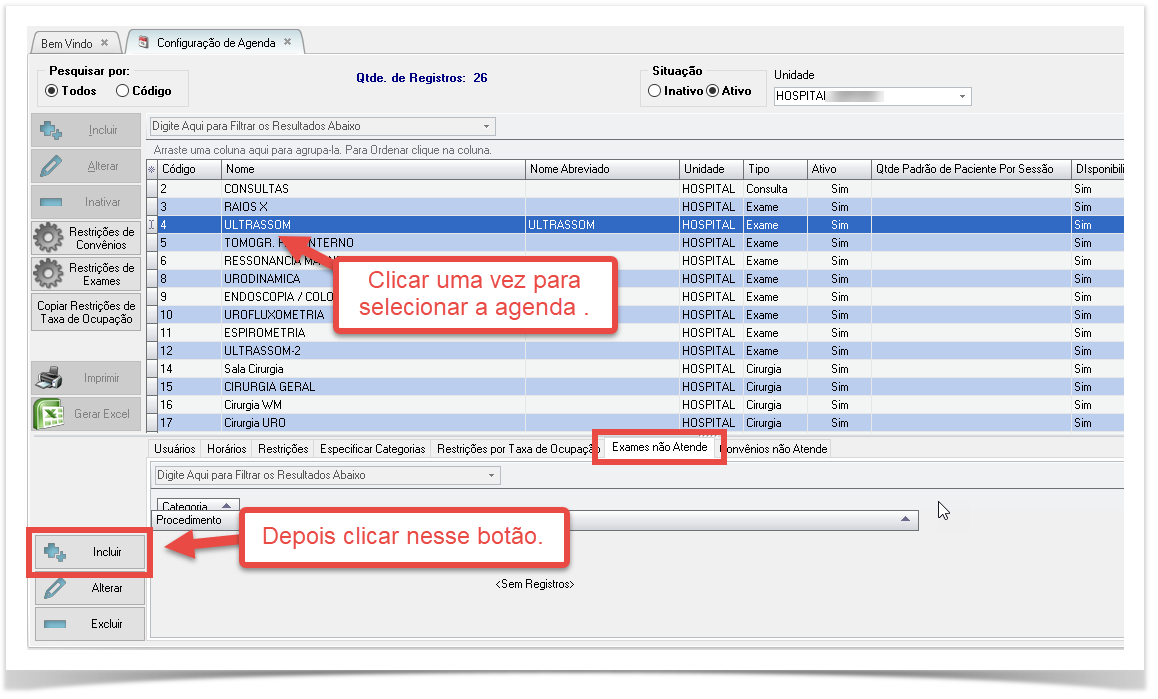Sort the grid by the Nome column header
This screenshot has width=1158, height=699.
(373, 169)
